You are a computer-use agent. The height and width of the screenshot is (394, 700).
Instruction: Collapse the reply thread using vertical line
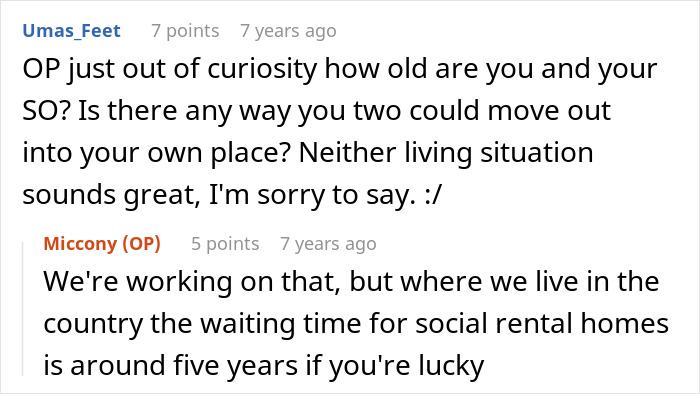23,309
